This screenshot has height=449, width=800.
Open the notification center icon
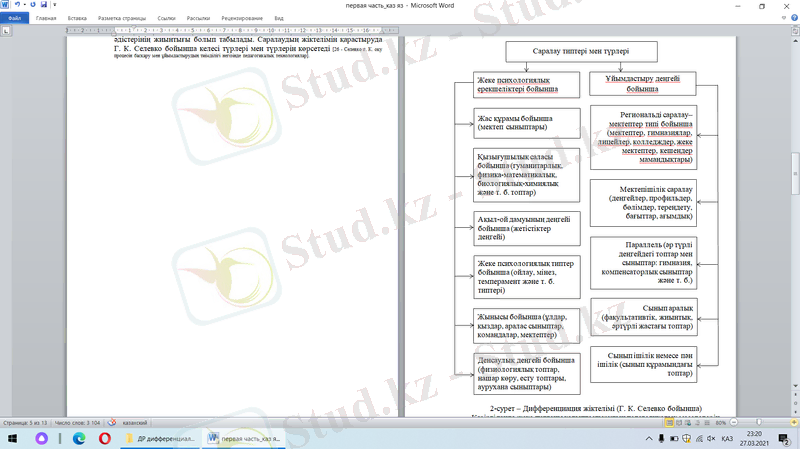[784, 438]
